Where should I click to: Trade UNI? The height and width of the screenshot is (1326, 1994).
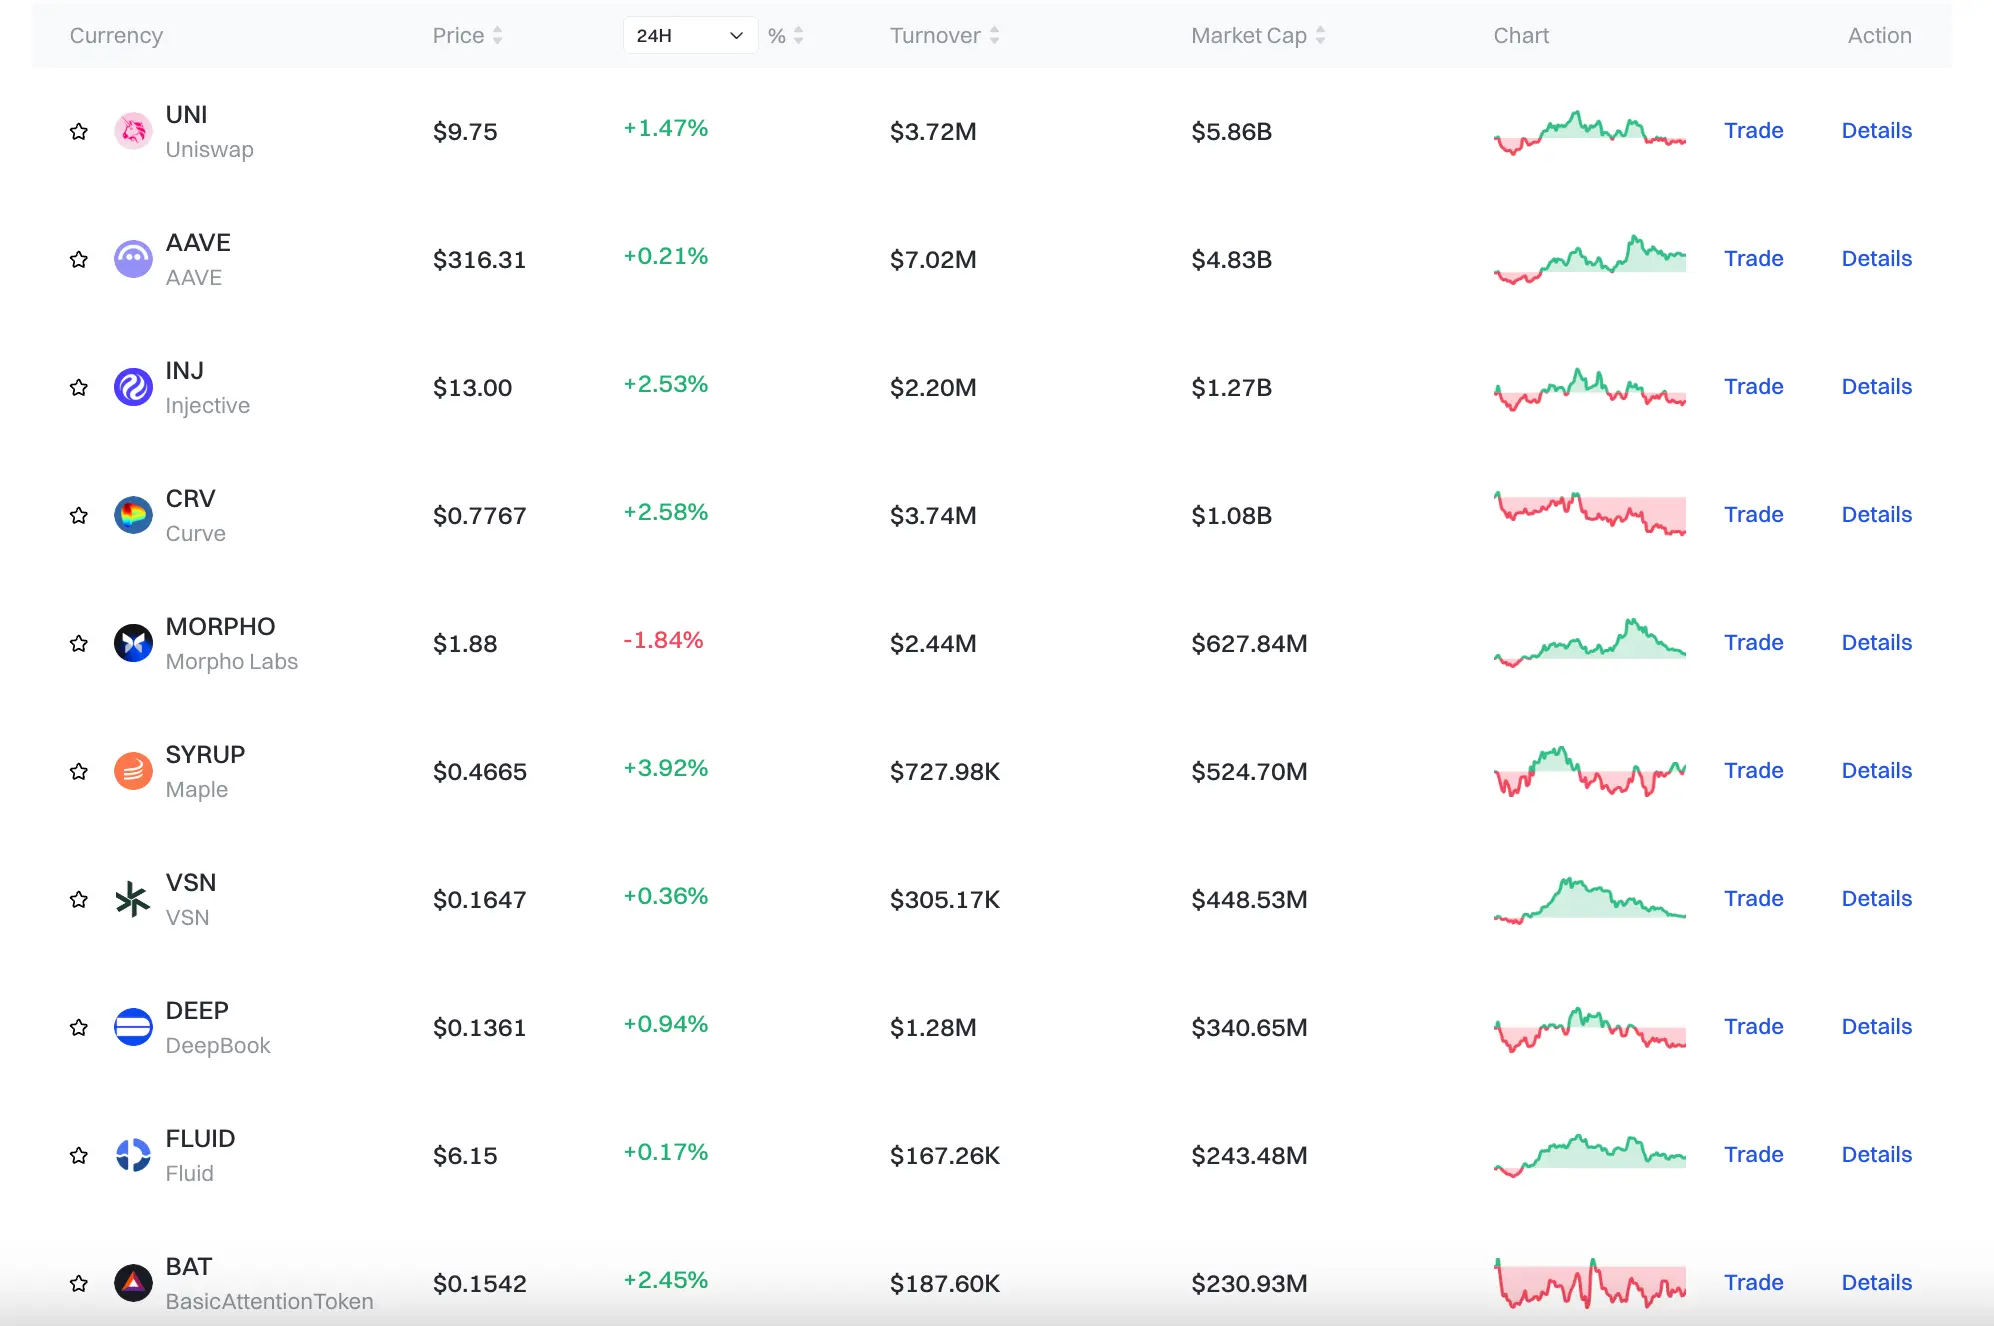tap(1753, 131)
